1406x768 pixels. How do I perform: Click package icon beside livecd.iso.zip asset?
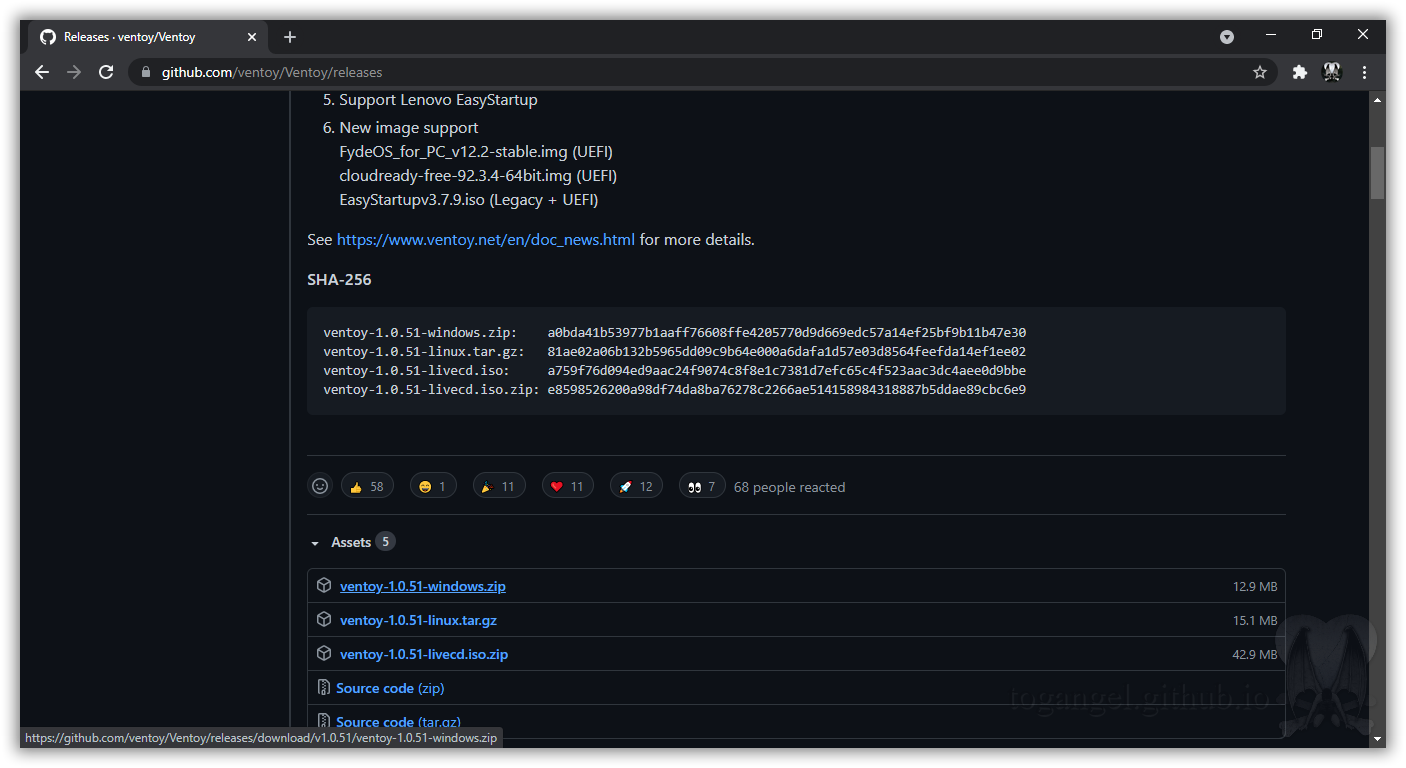point(324,653)
